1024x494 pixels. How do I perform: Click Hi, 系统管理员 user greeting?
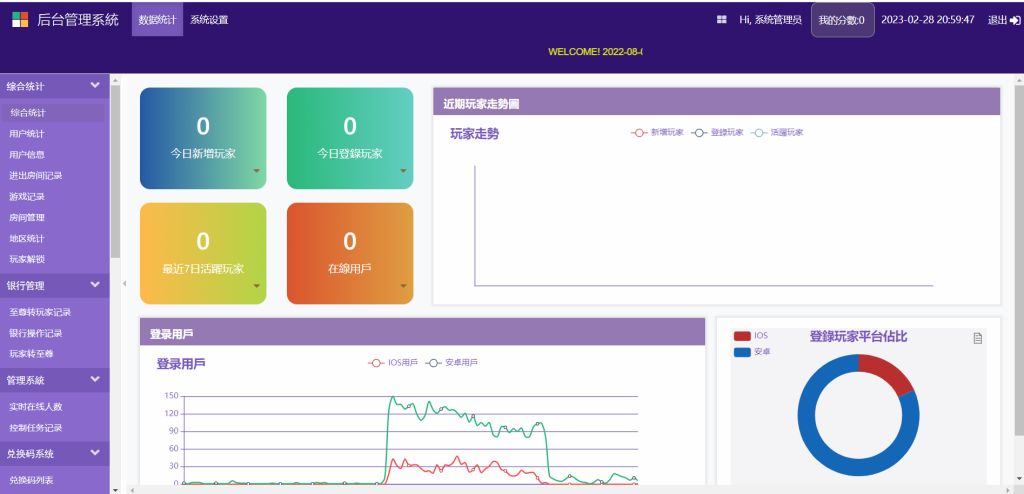pyautogui.click(x=771, y=20)
